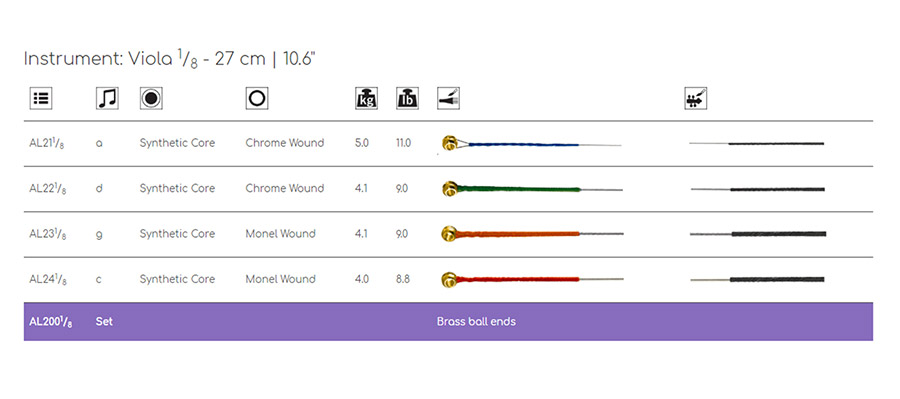Click the peg end column icon
900x399 pixels.
click(696, 98)
